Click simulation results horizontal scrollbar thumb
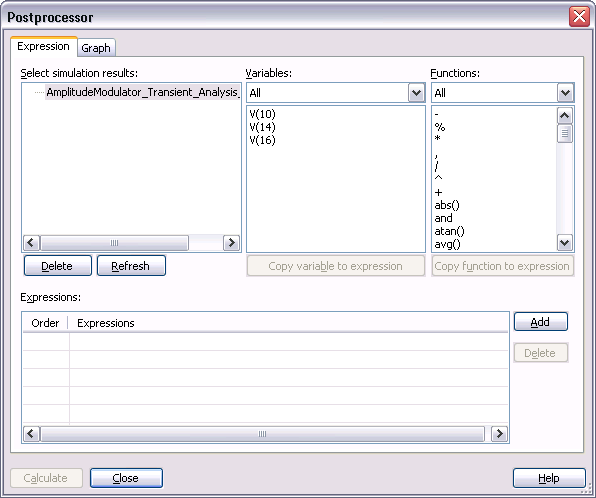 tap(114, 243)
